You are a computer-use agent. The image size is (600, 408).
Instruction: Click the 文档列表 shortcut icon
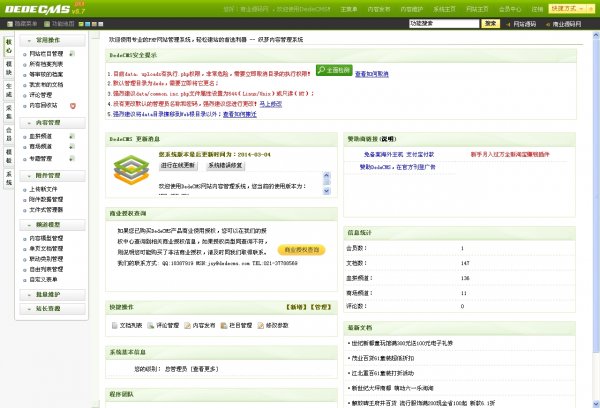(x=114, y=325)
